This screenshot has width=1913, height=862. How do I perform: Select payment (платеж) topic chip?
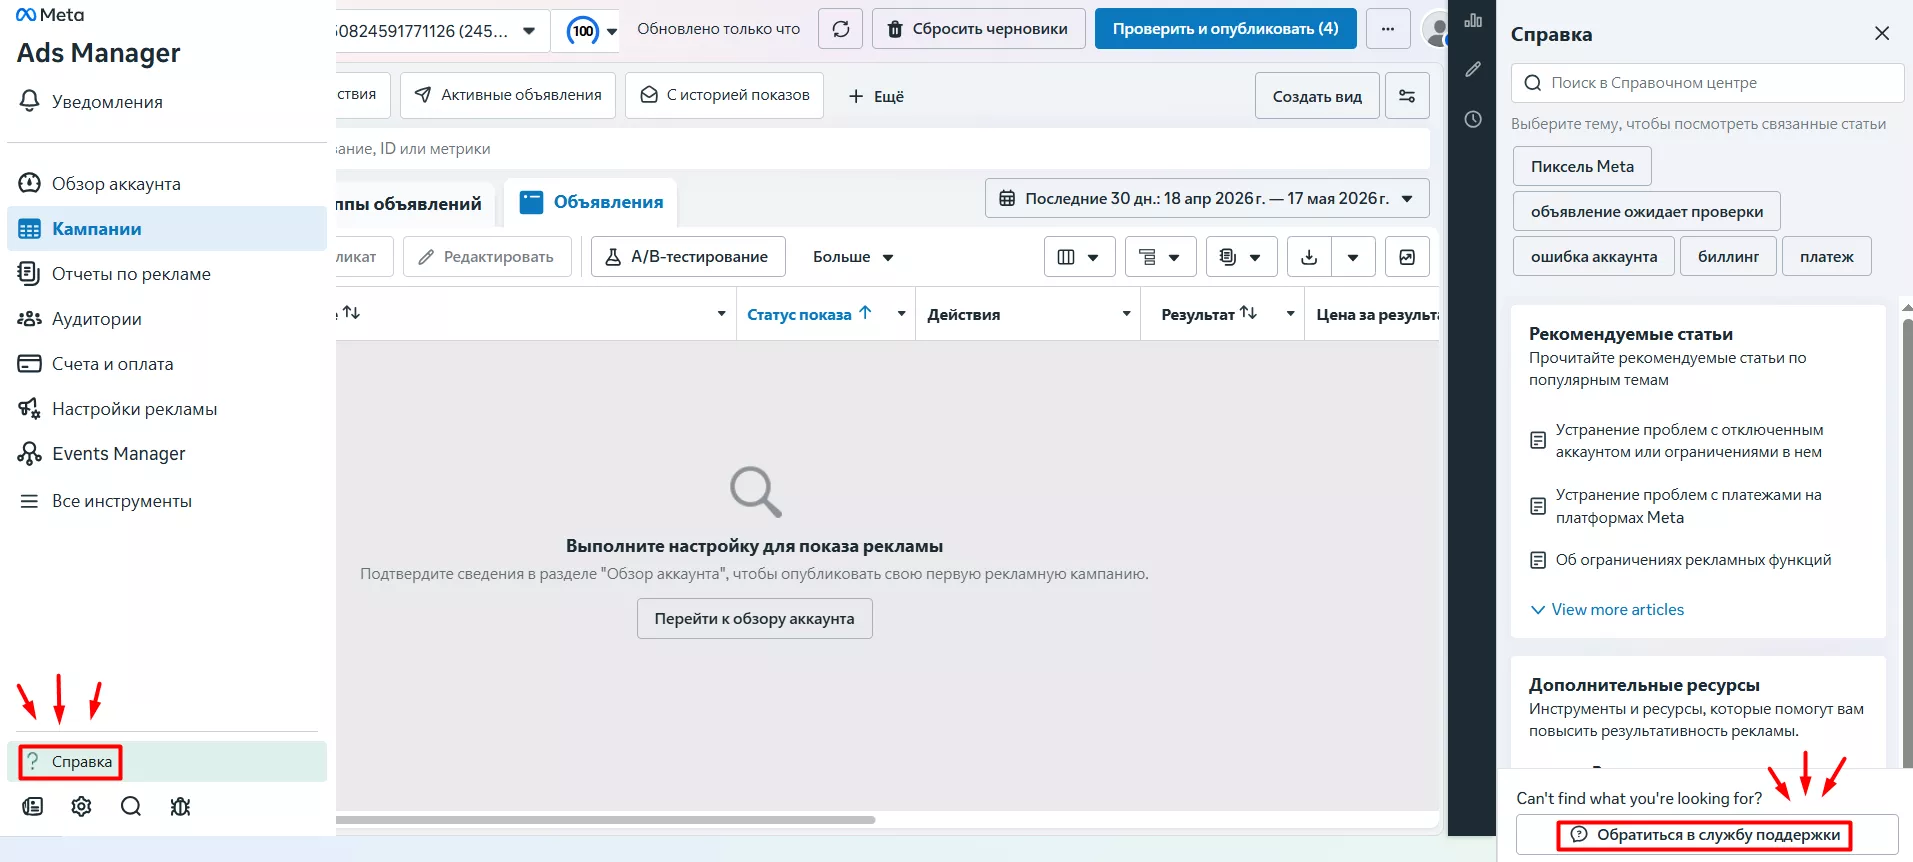point(1827,257)
